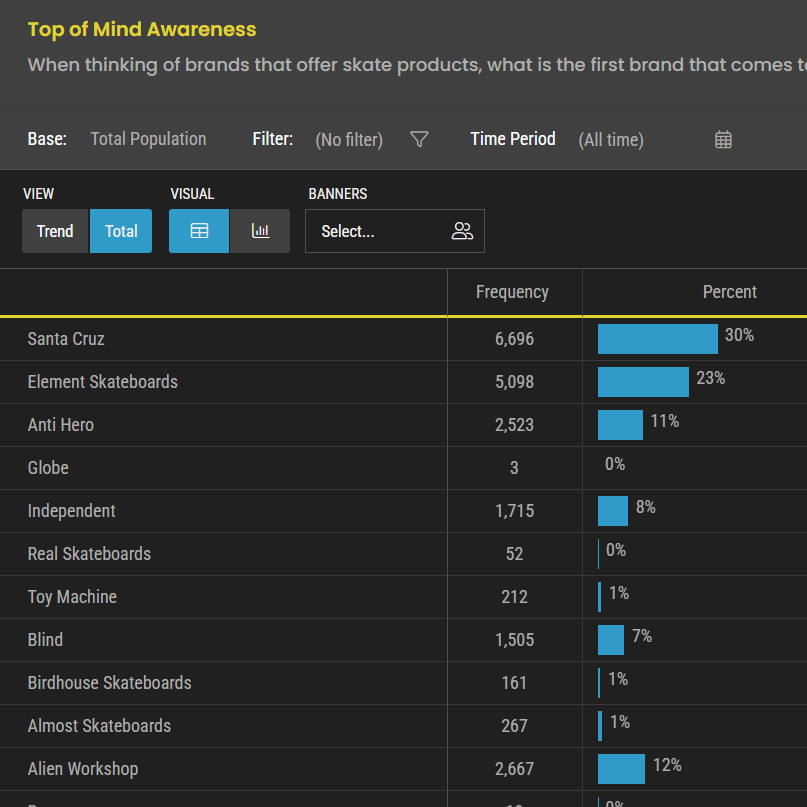Open the Time Period calendar icon

click(x=723, y=139)
